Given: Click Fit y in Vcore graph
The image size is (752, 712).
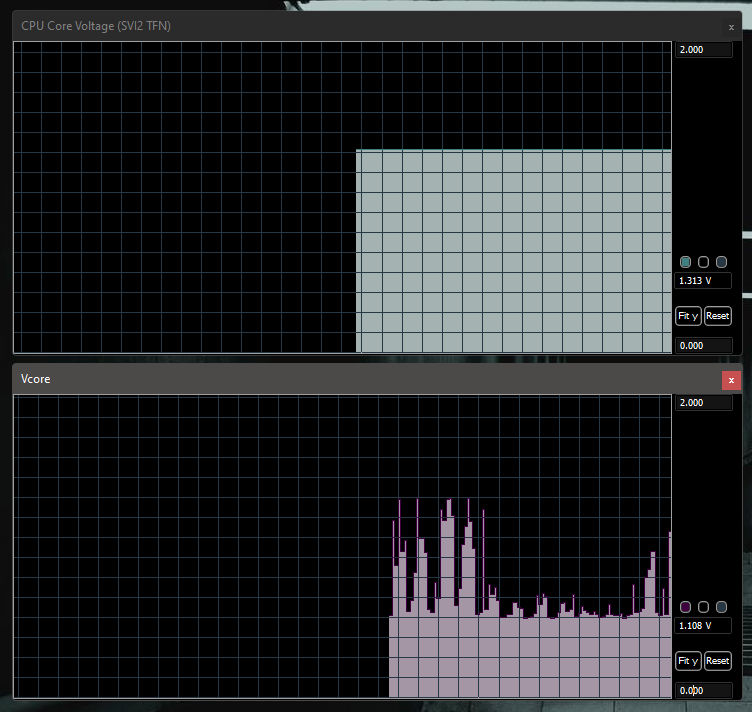Looking at the screenshot, I should click(x=688, y=661).
